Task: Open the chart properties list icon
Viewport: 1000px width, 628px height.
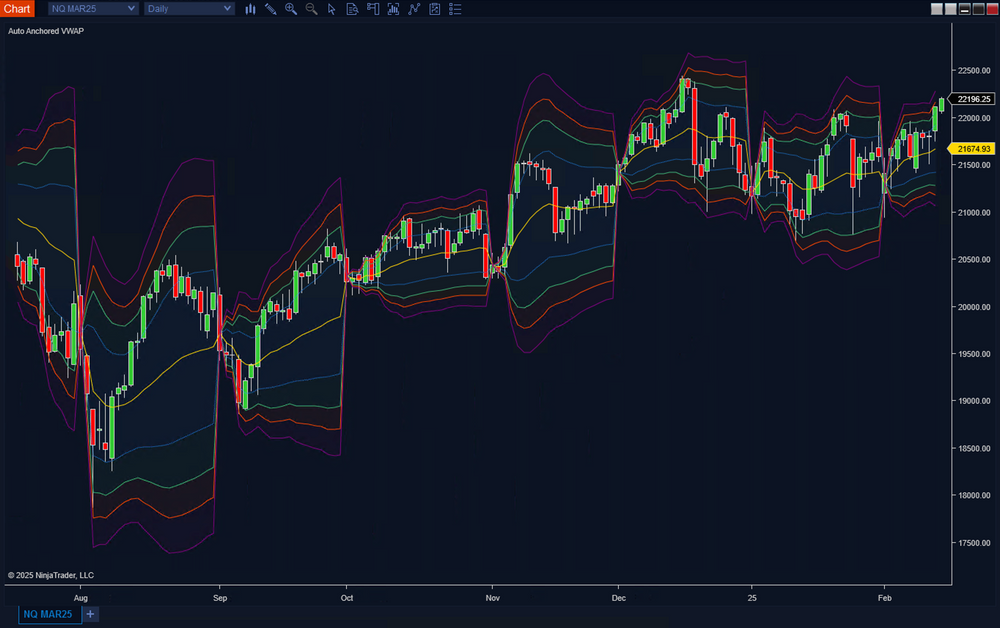Action: (454, 9)
